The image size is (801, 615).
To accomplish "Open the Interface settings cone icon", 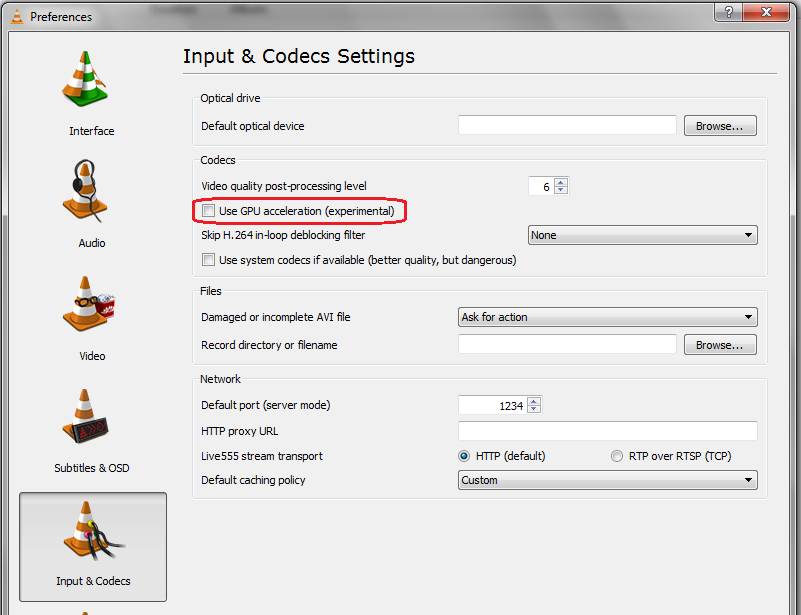I will [x=85, y=79].
